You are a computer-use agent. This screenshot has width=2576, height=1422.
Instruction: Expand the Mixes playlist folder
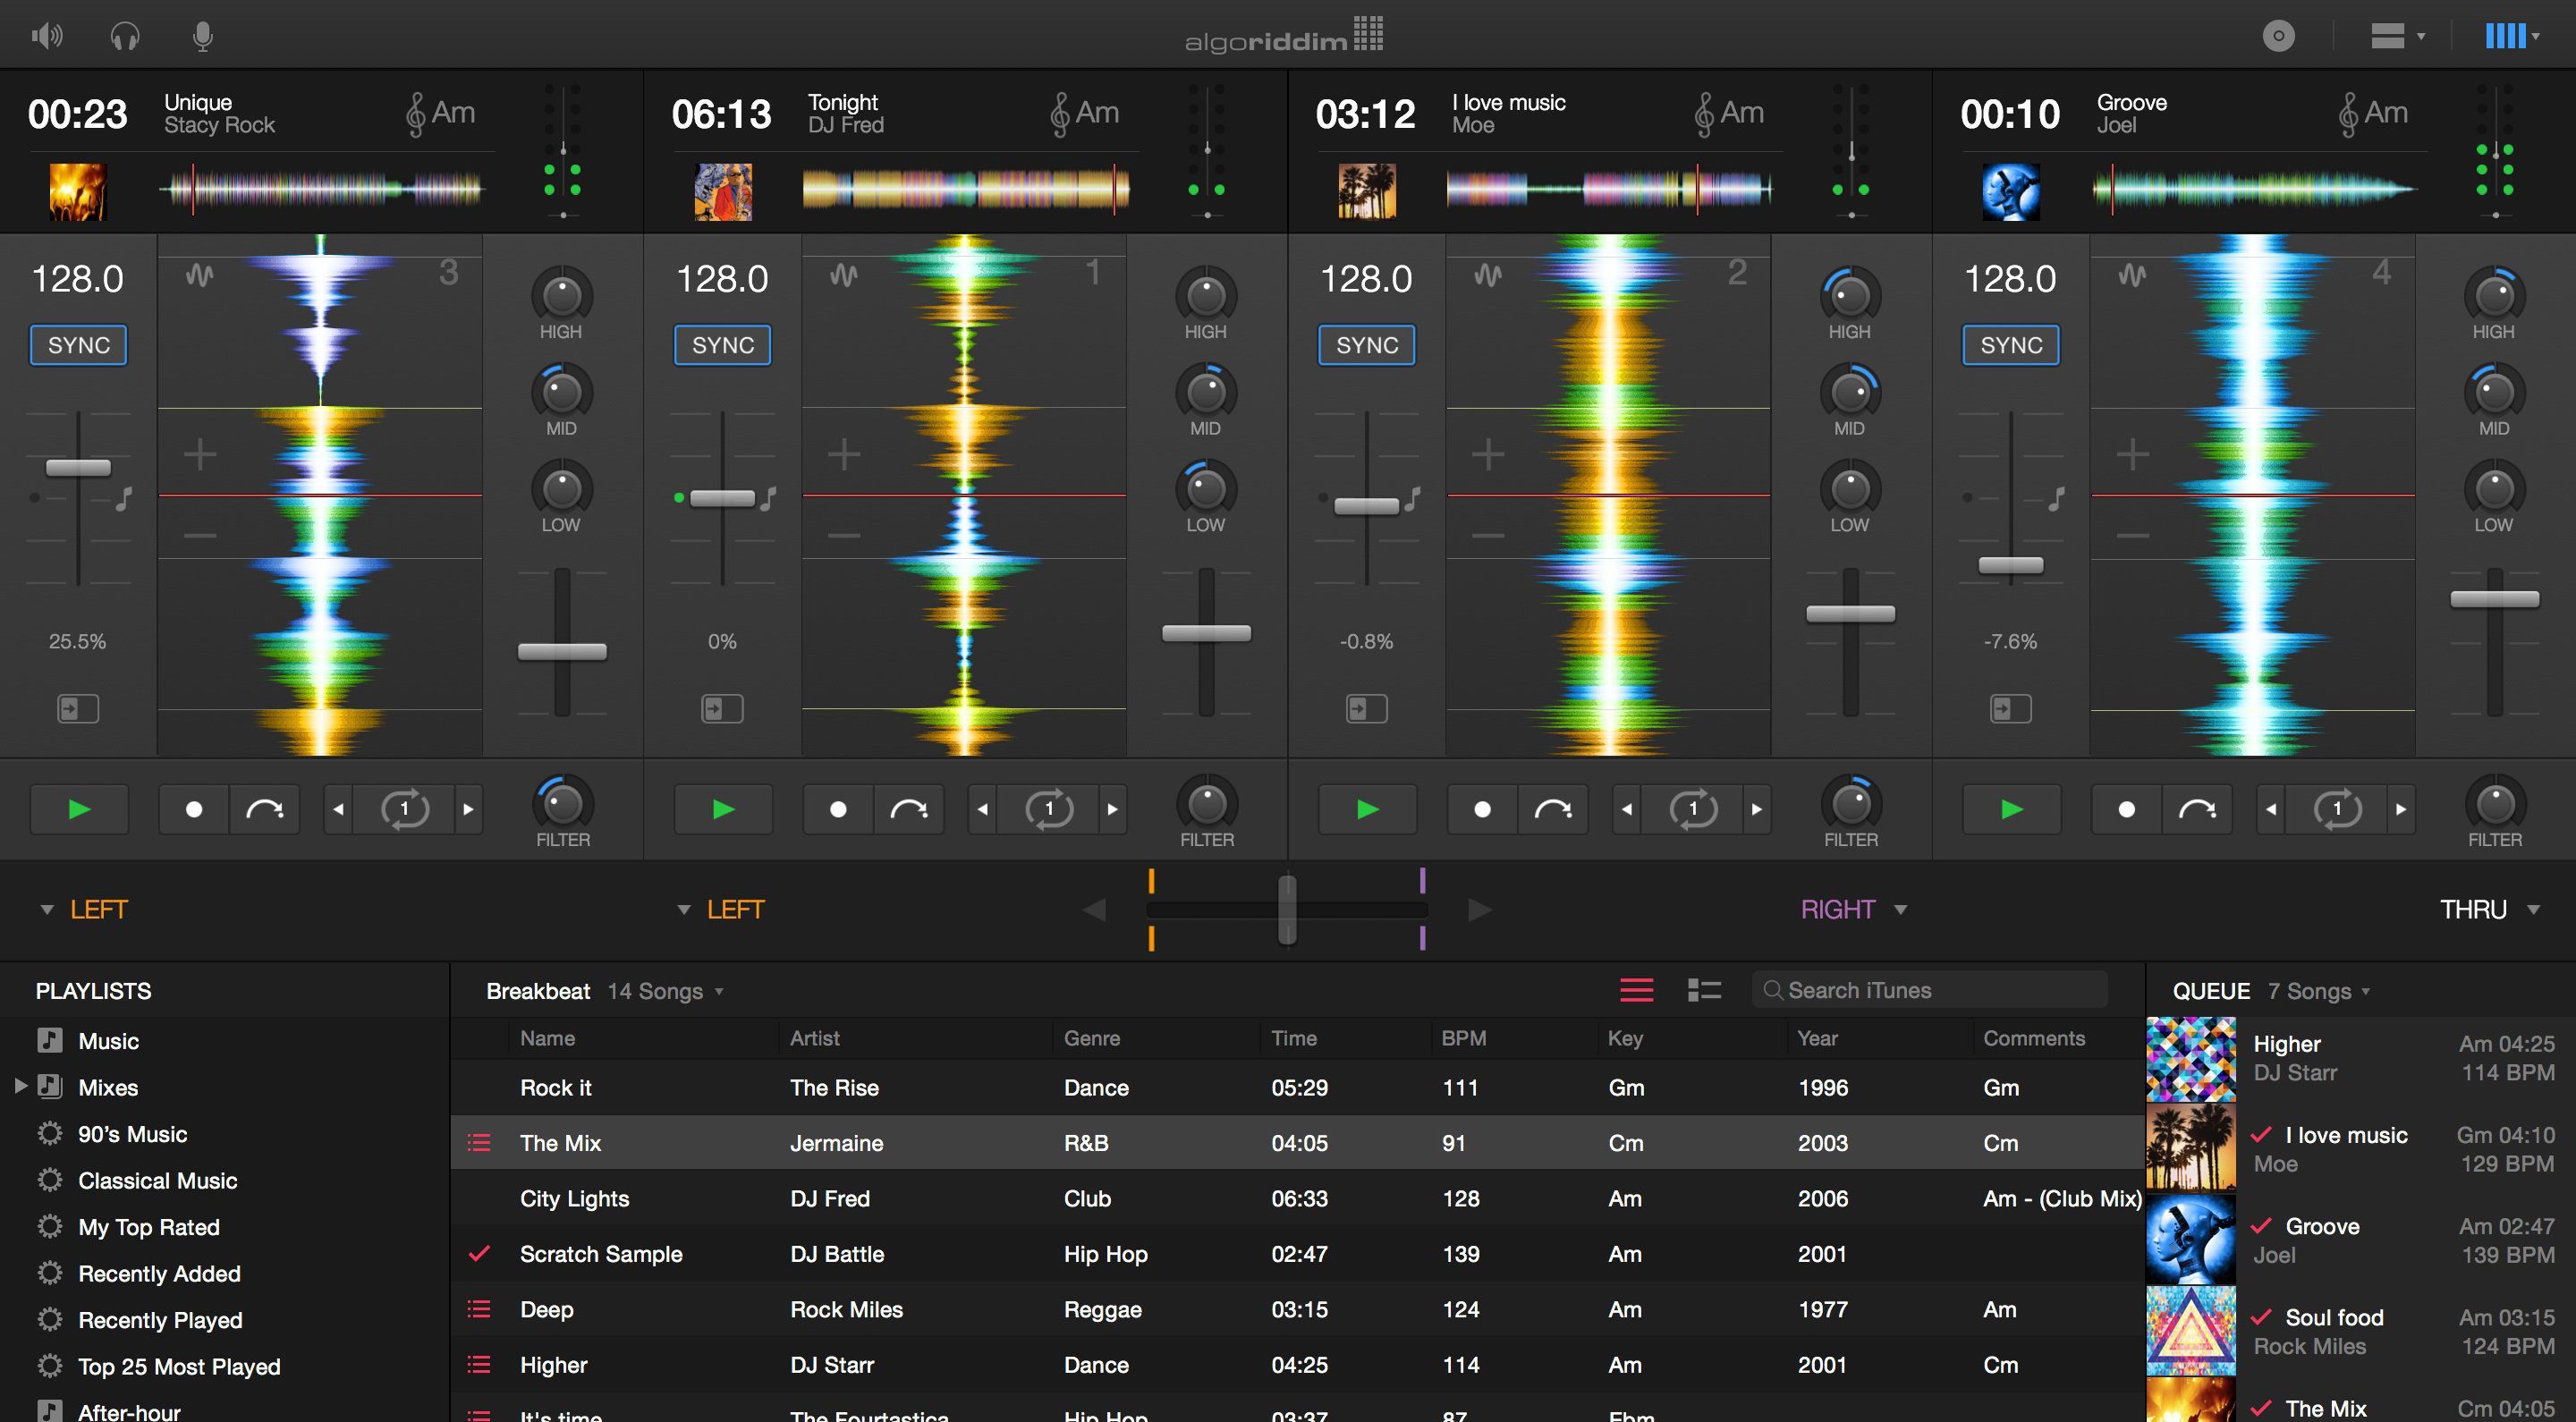(20, 1086)
